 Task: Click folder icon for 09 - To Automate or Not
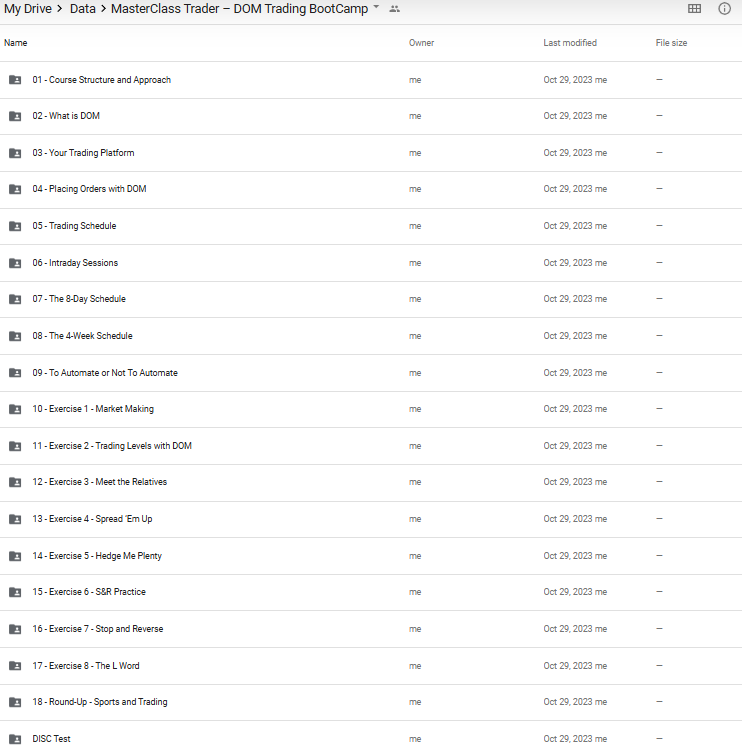tap(15, 373)
